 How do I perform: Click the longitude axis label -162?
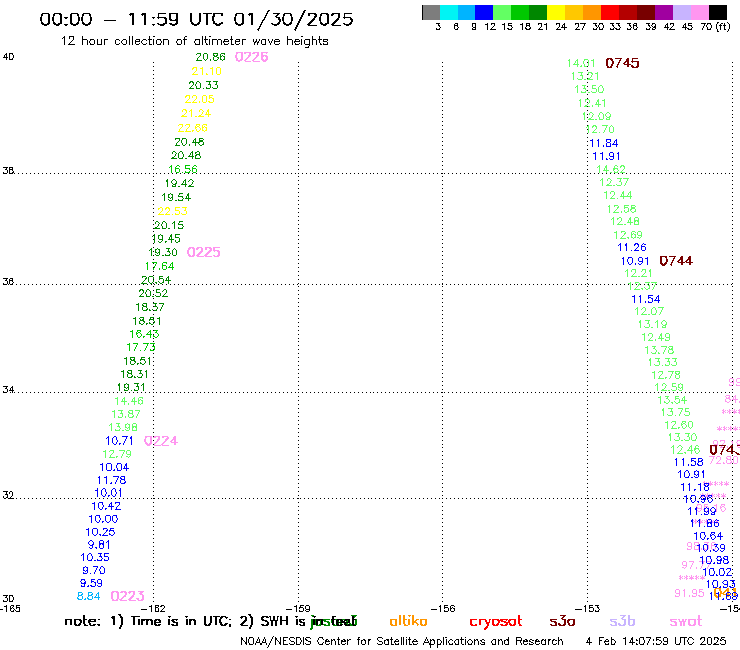153,609
